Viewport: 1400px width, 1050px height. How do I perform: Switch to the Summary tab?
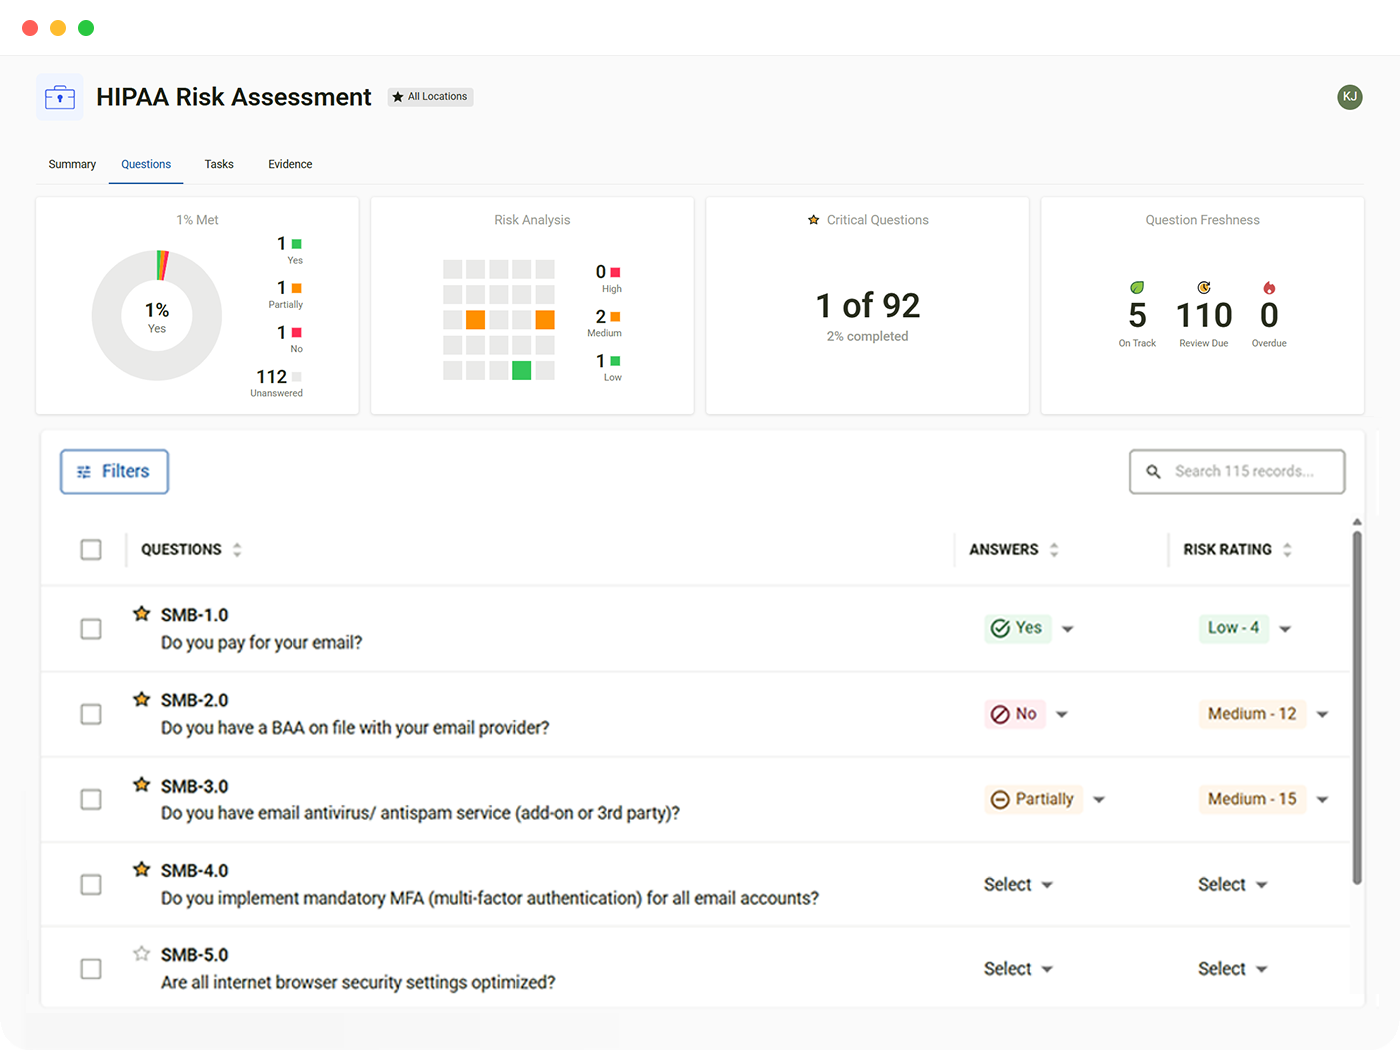(72, 164)
